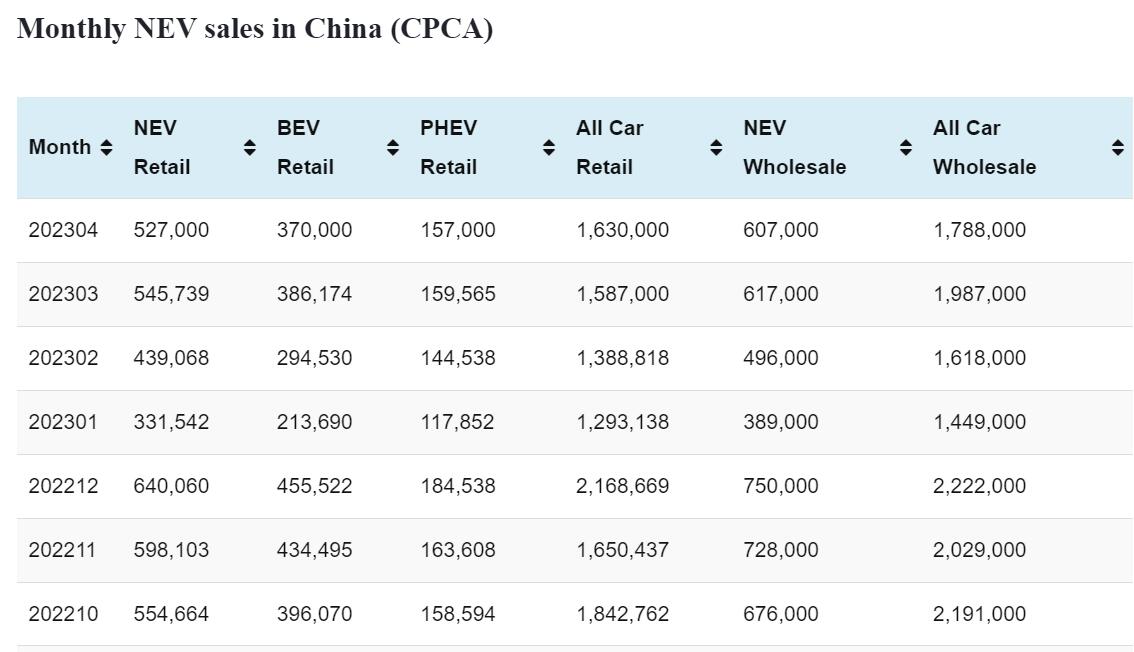The width and height of the screenshot is (1134, 652).
Task: Click the BEV Retail header label
Action: point(304,147)
